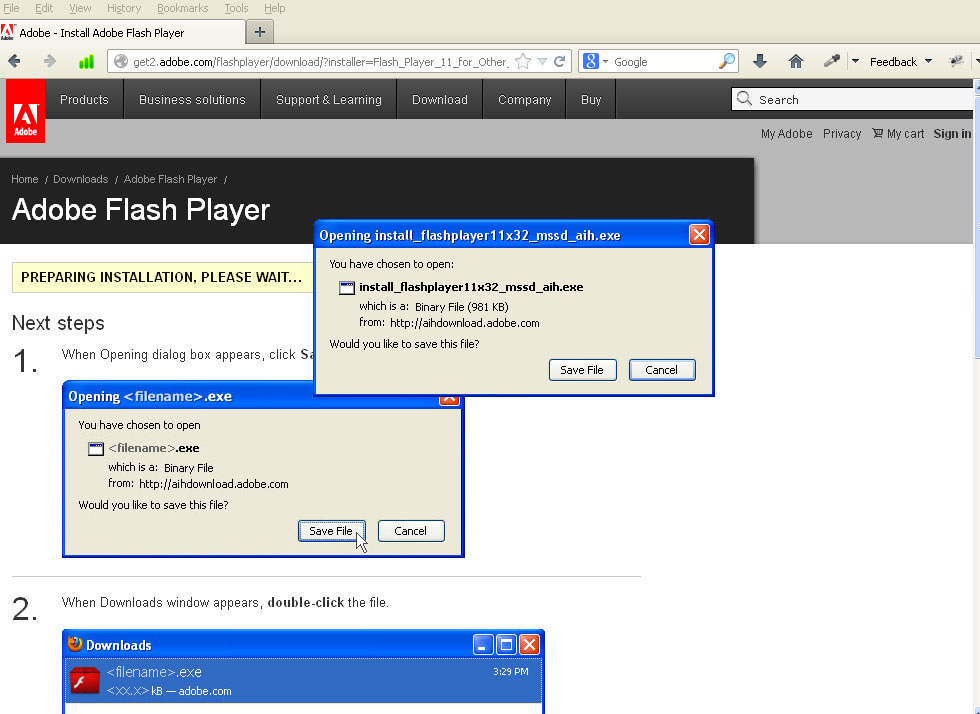Open the My Adobe link
This screenshot has width=980, height=714.
click(x=786, y=133)
